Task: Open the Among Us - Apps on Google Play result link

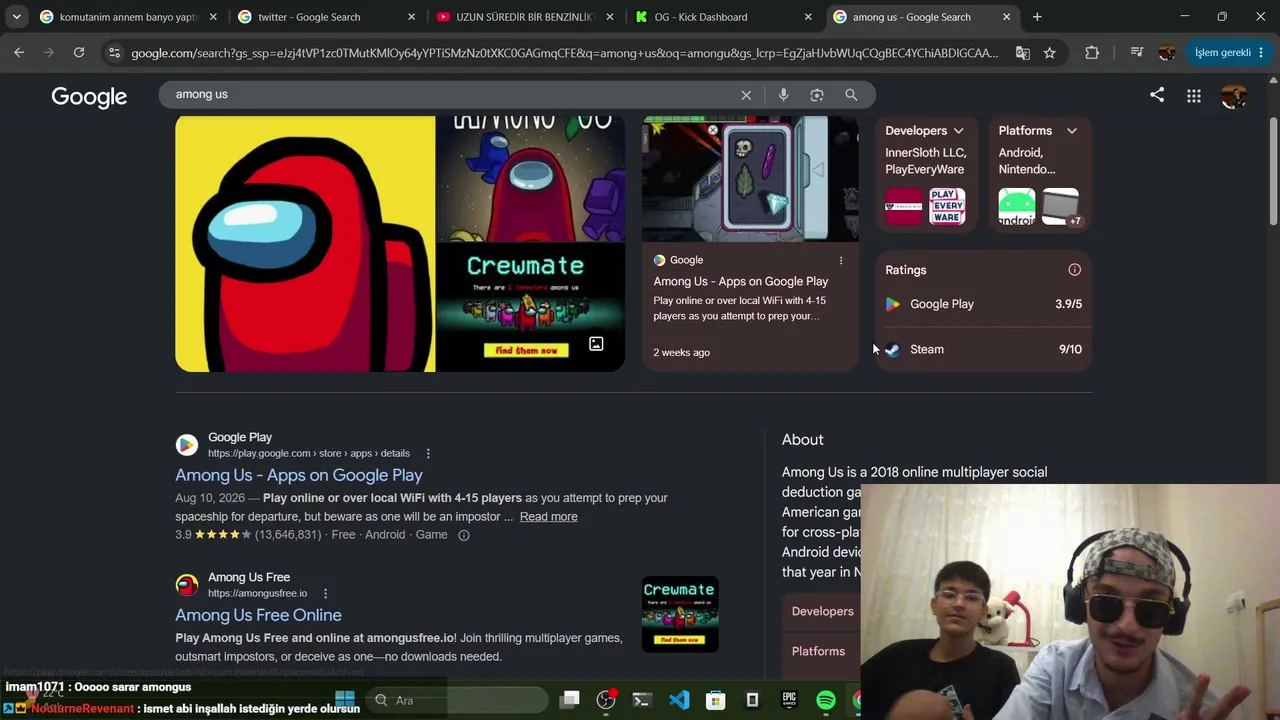Action: pyautogui.click(x=299, y=475)
